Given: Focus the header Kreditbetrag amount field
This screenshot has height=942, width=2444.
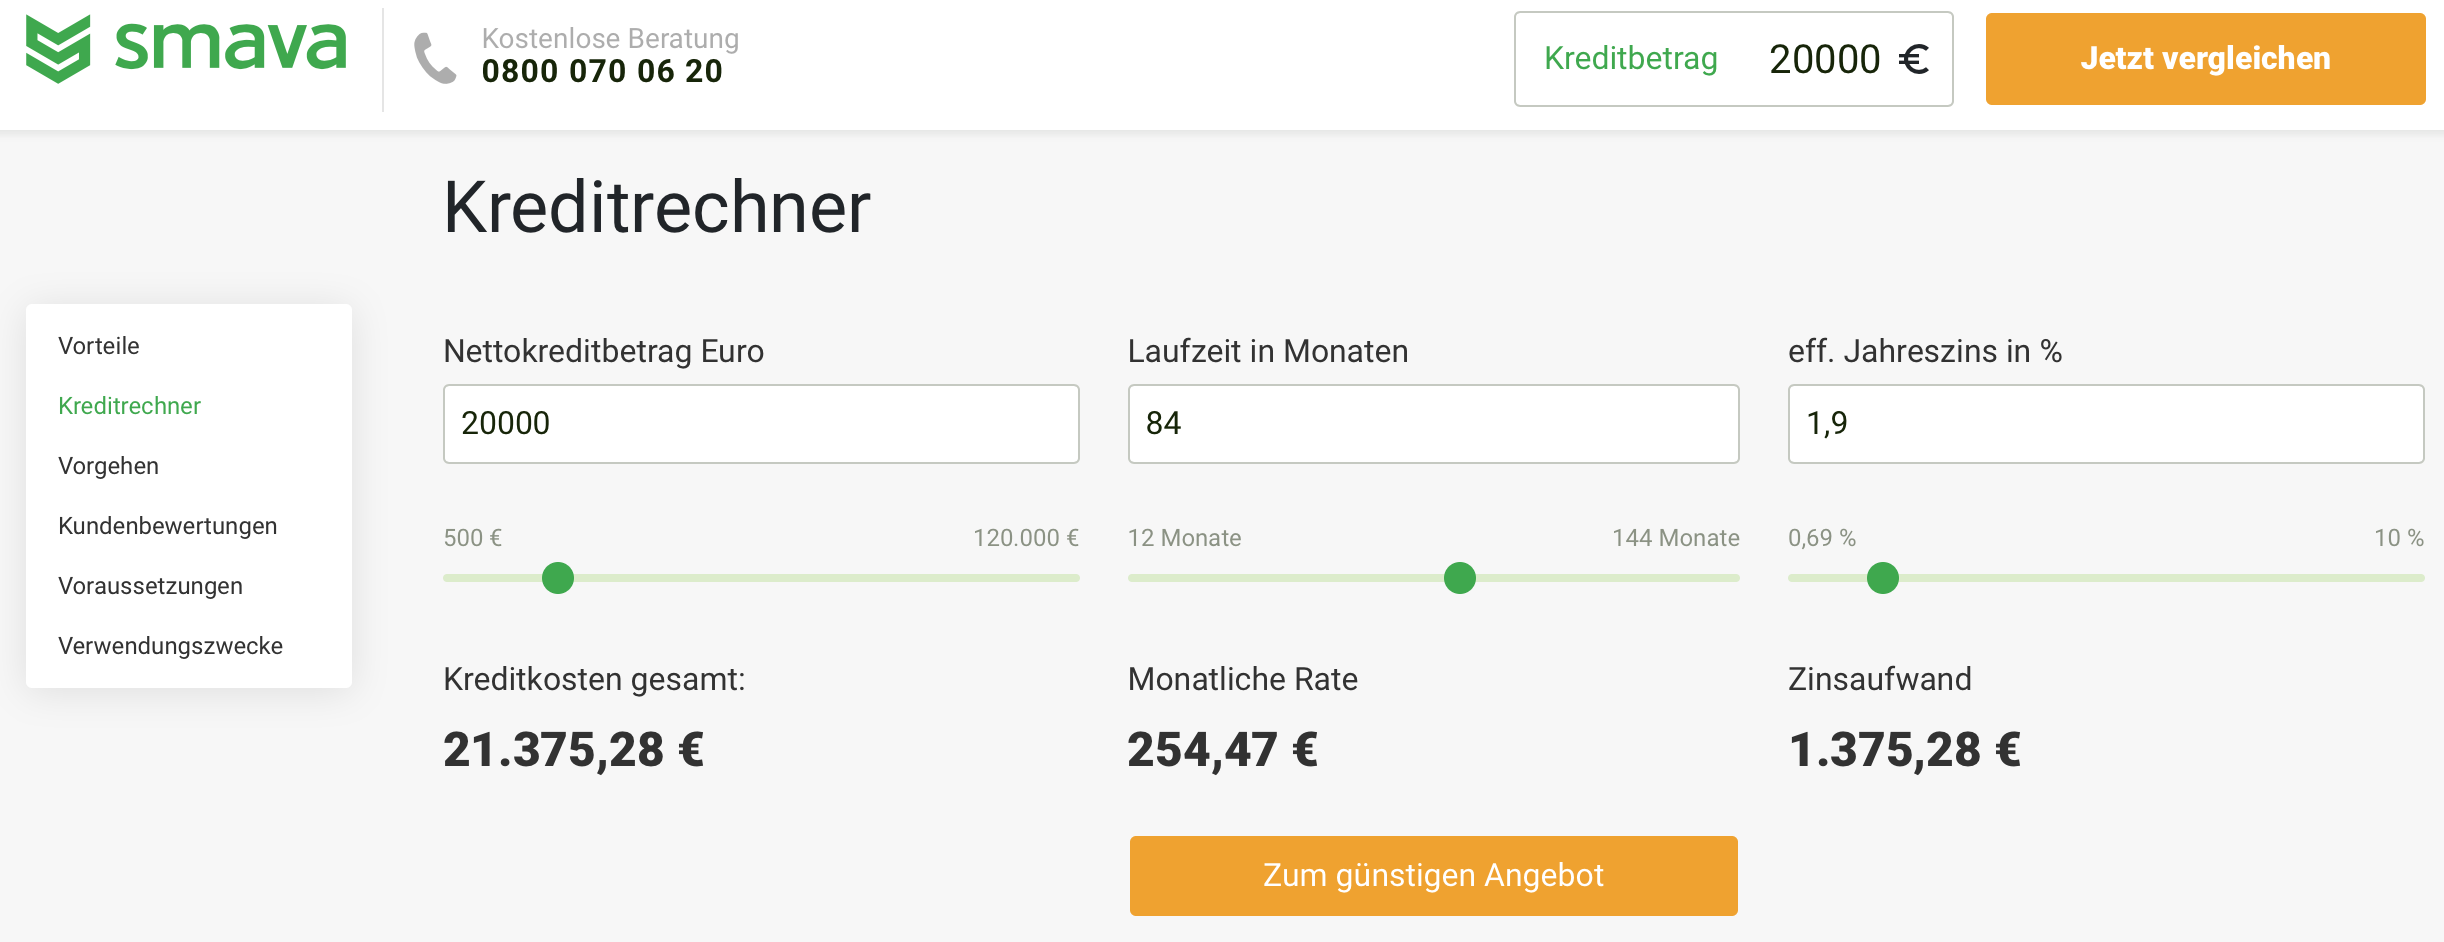Looking at the screenshot, I should (1733, 59).
